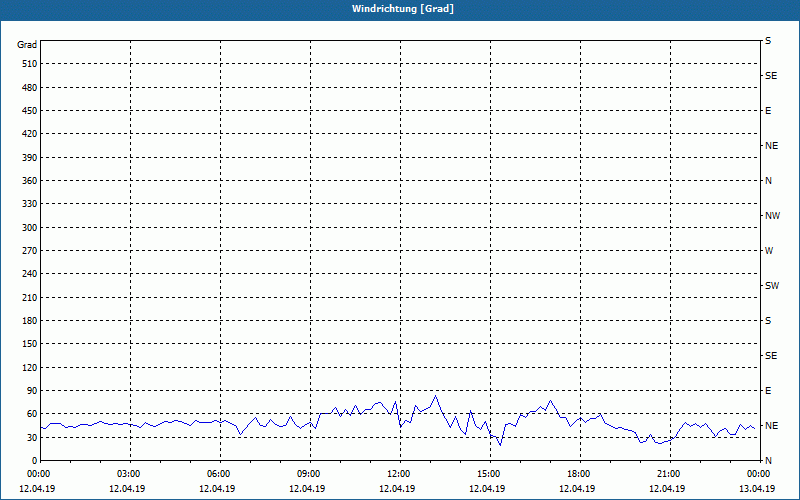Select the 480 degree axis label
The width and height of the screenshot is (800, 500).
click(x=28, y=87)
